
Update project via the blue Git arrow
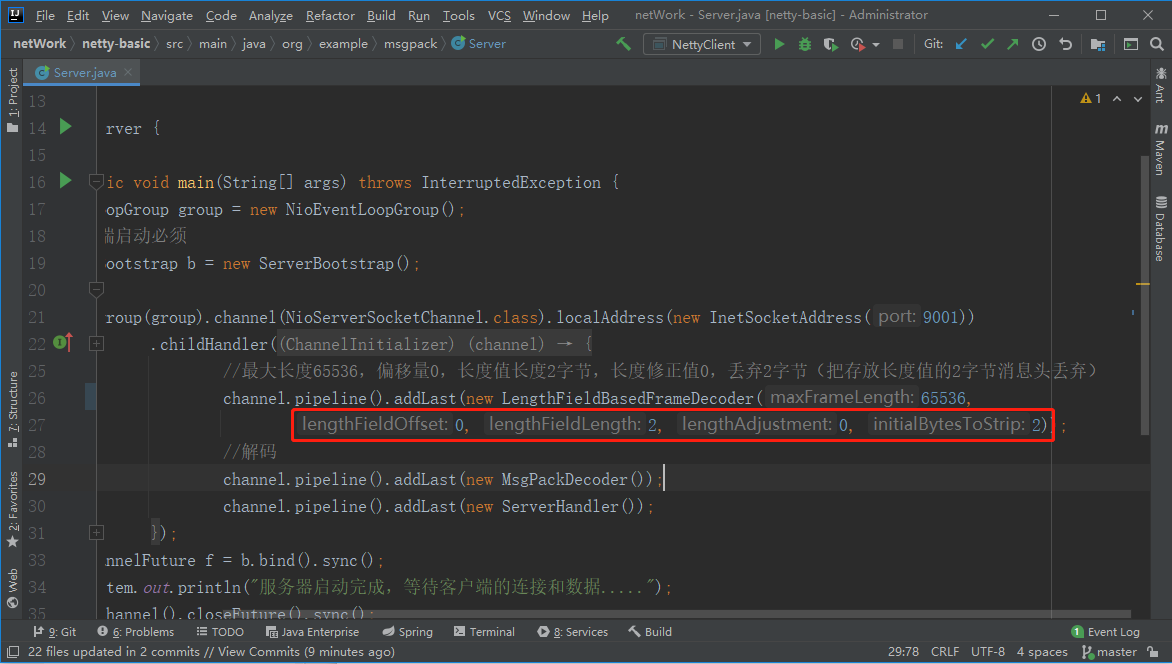click(961, 44)
